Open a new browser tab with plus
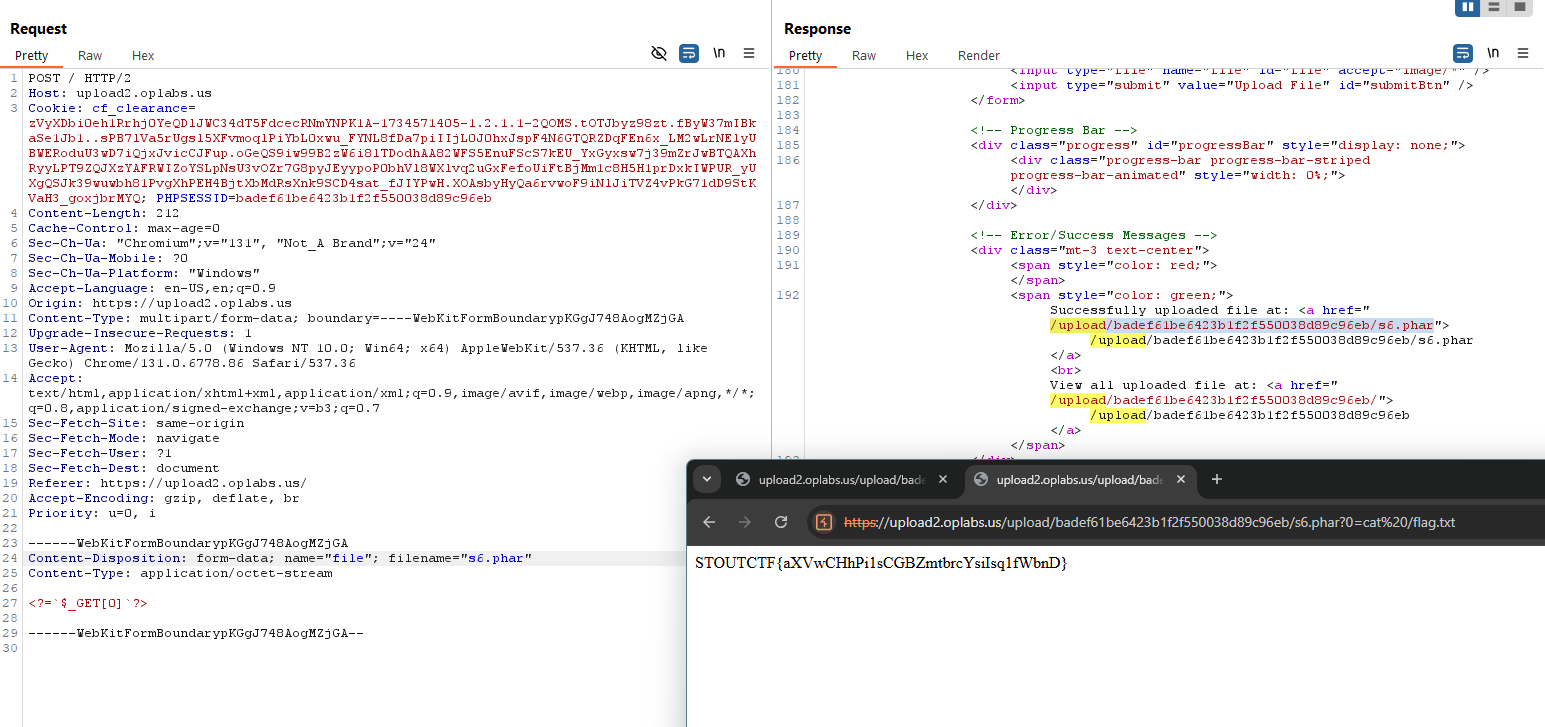Viewport: 1545px width, 727px height. (x=1217, y=480)
